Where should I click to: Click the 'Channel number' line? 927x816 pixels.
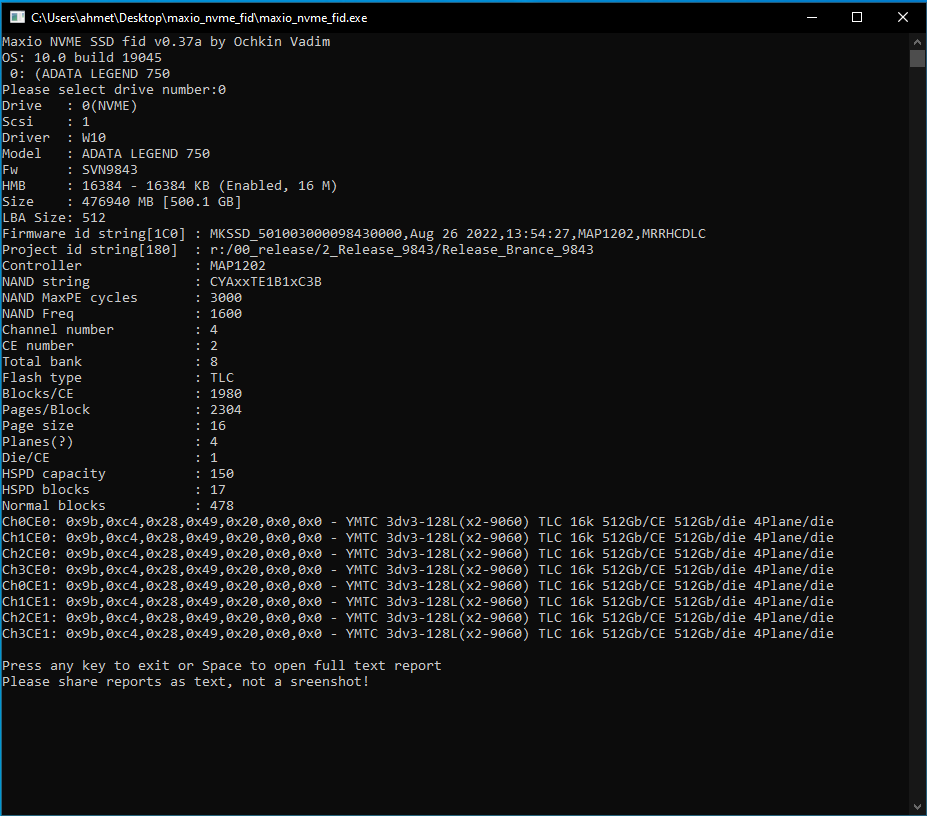pos(110,329)
